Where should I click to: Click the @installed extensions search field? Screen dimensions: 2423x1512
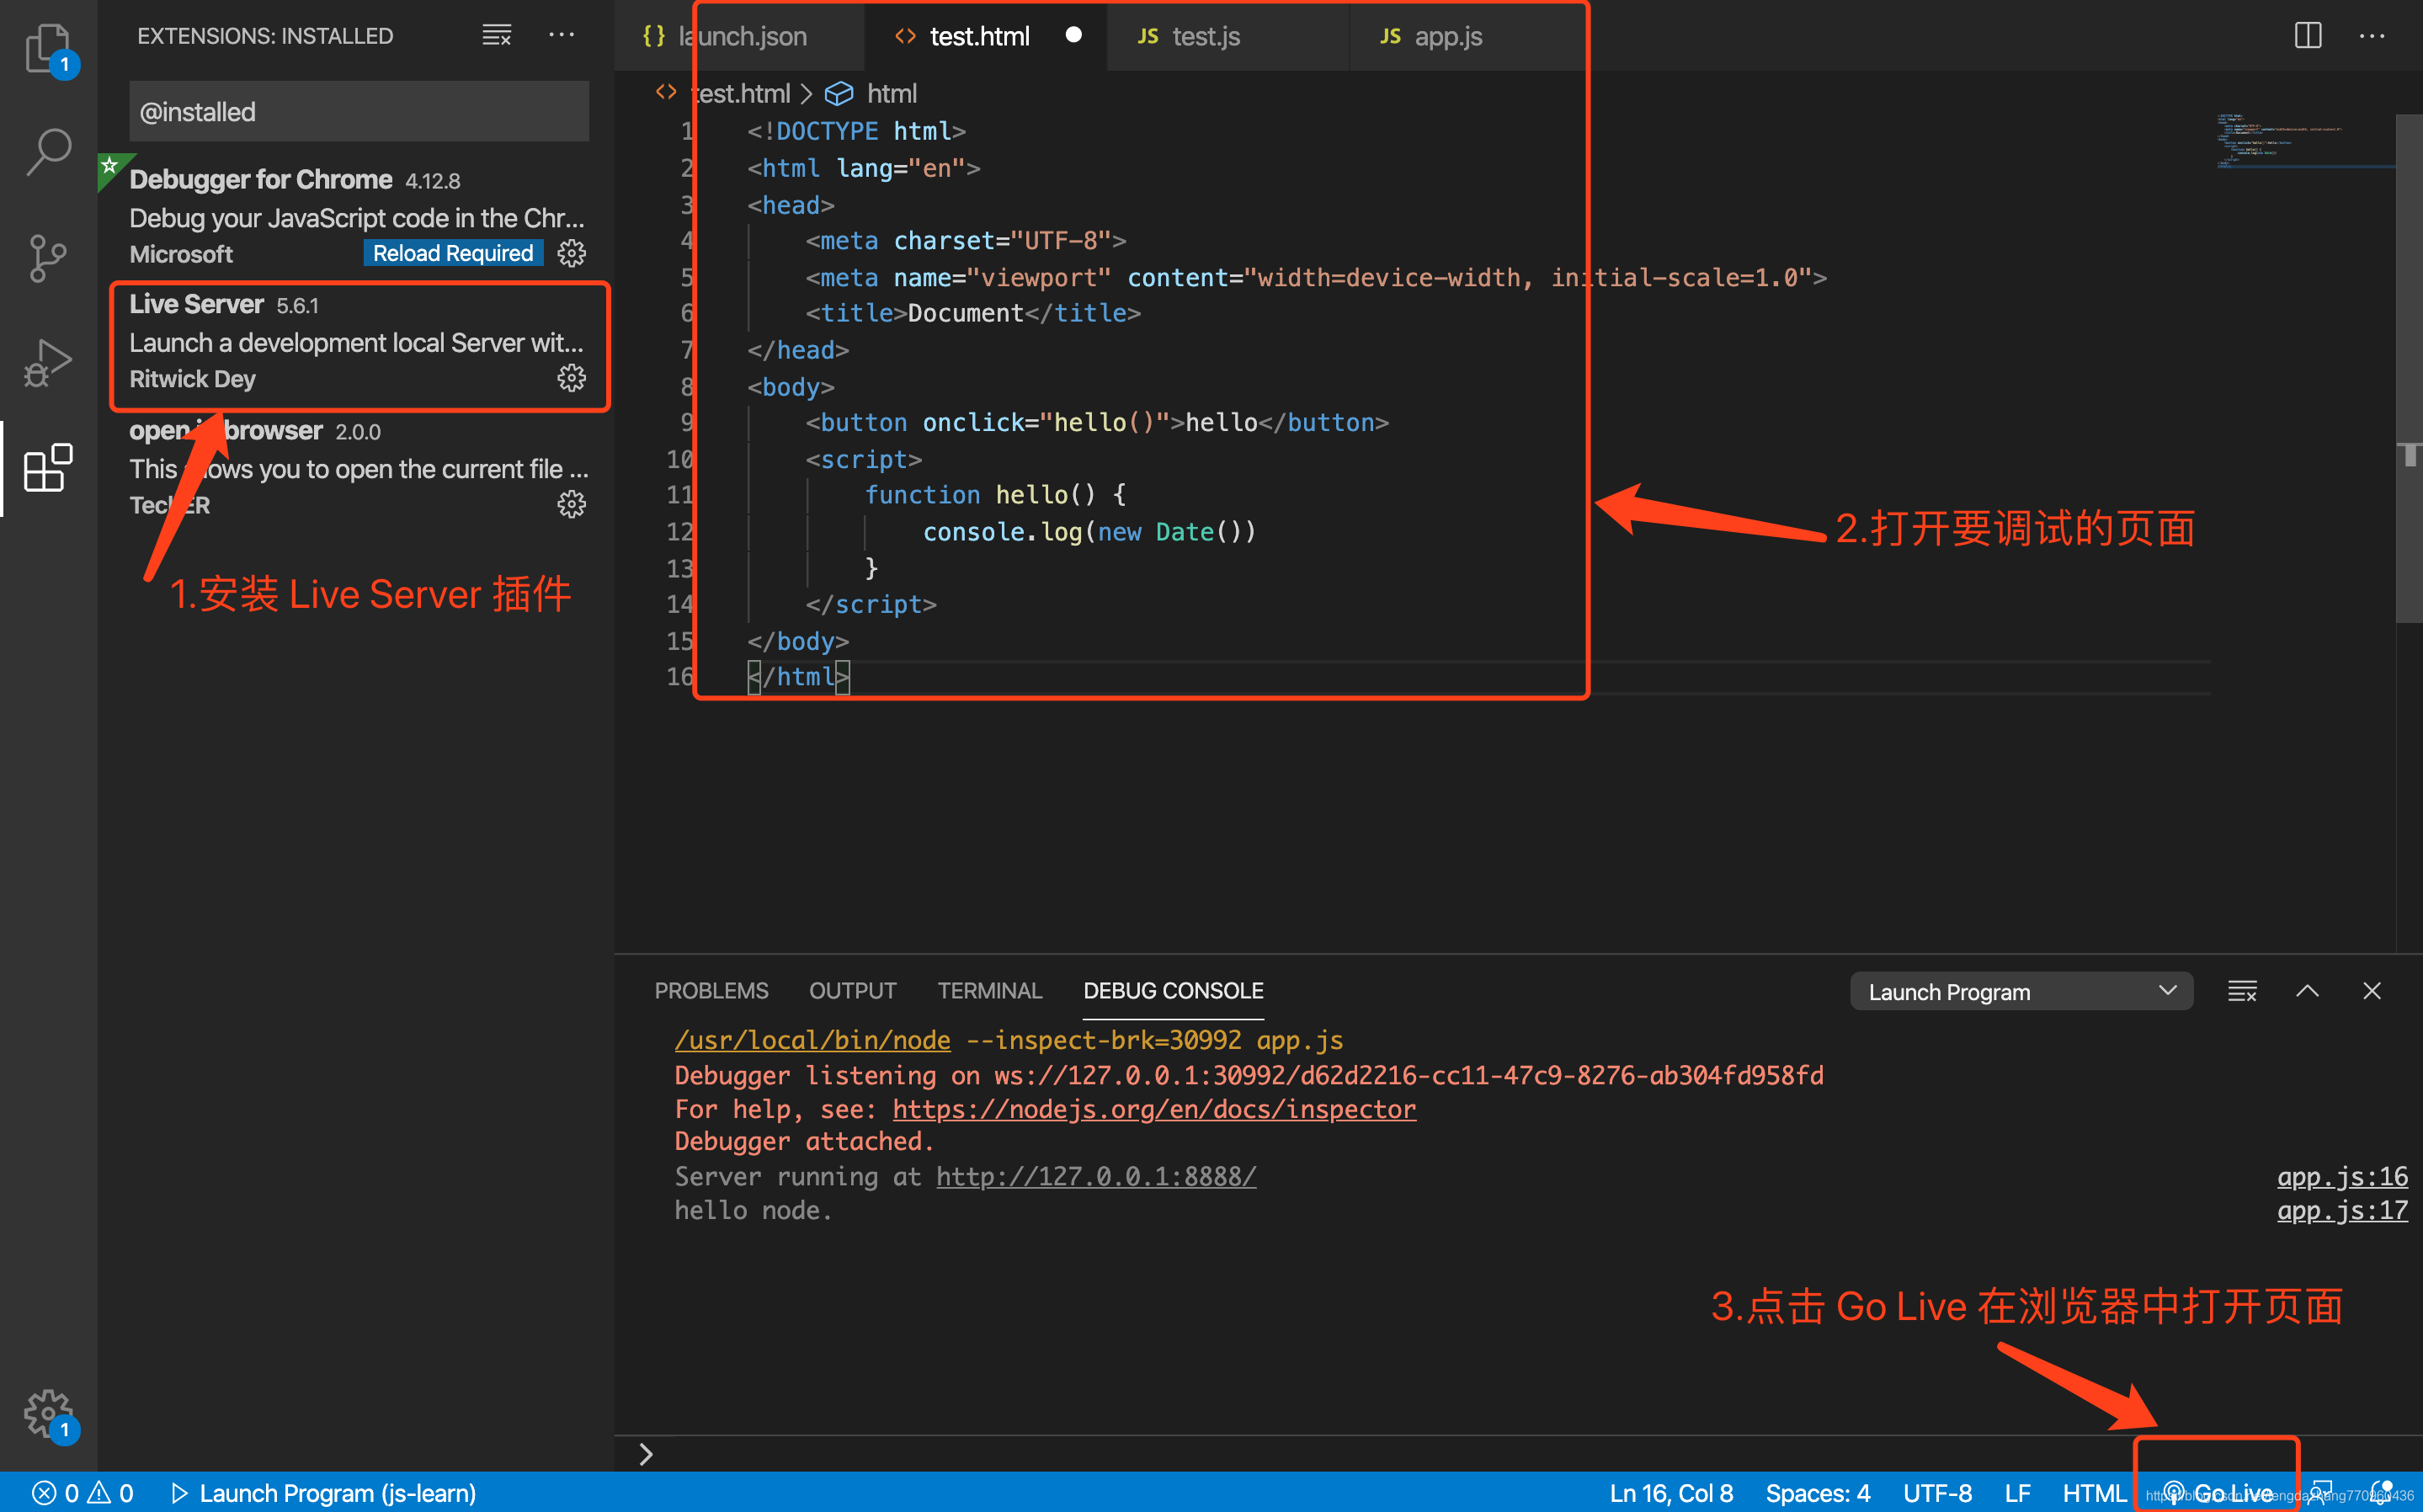pos(359,111)
